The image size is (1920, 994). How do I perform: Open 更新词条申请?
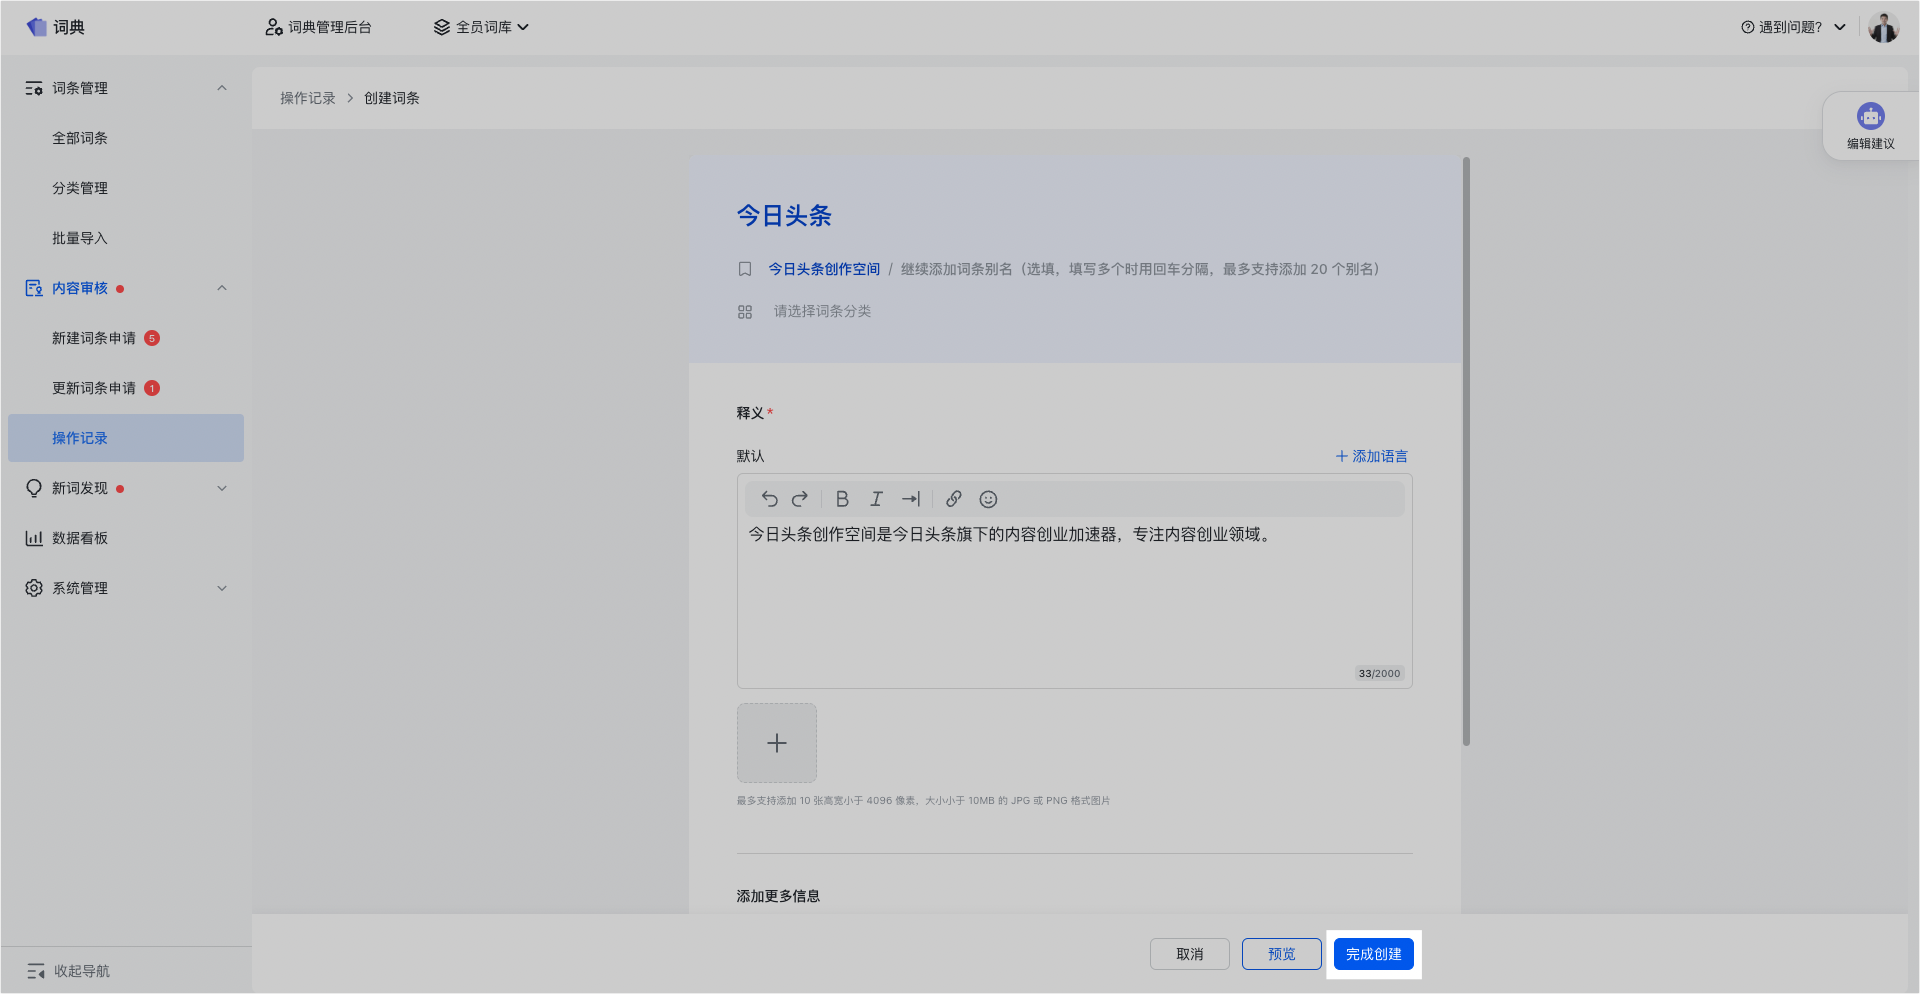[x=94, y=388]
